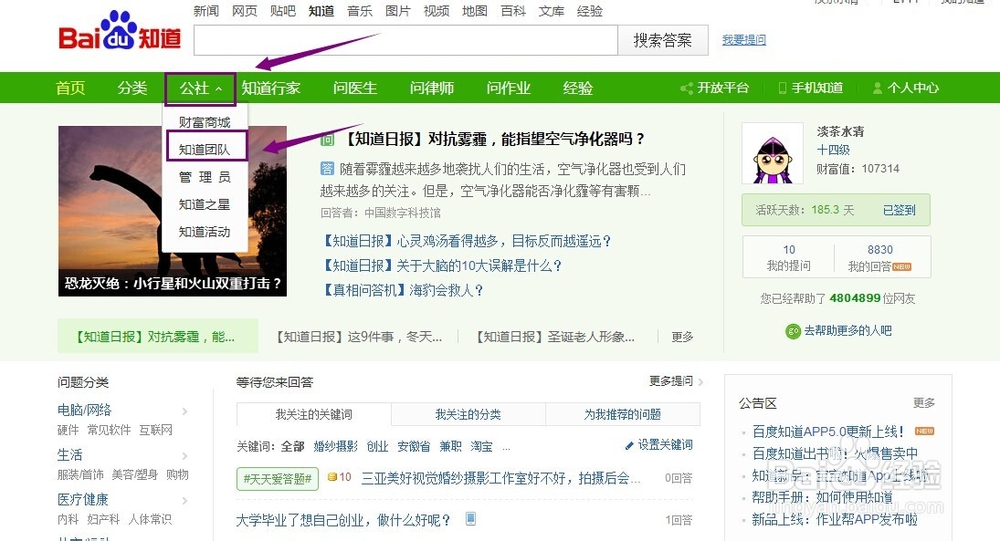Open 关于大脑的10大误解是什么 link
The height and width of the screenshot is (541, 1000).
[441, 265]
